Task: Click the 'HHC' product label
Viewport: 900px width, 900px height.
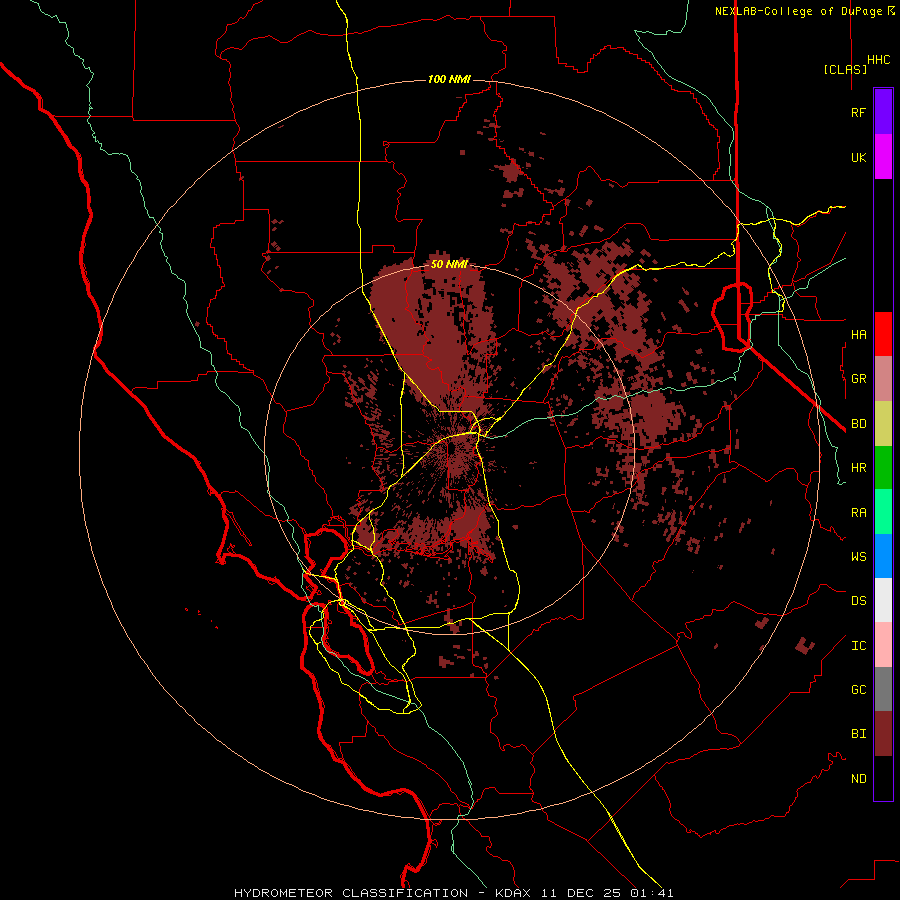Action: [x=878, y=60]
